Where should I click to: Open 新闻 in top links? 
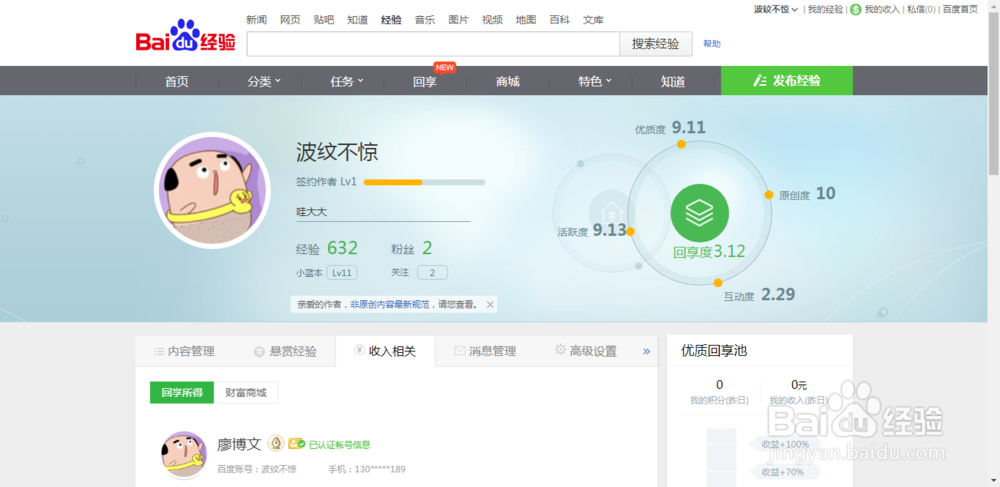(256, 20)
